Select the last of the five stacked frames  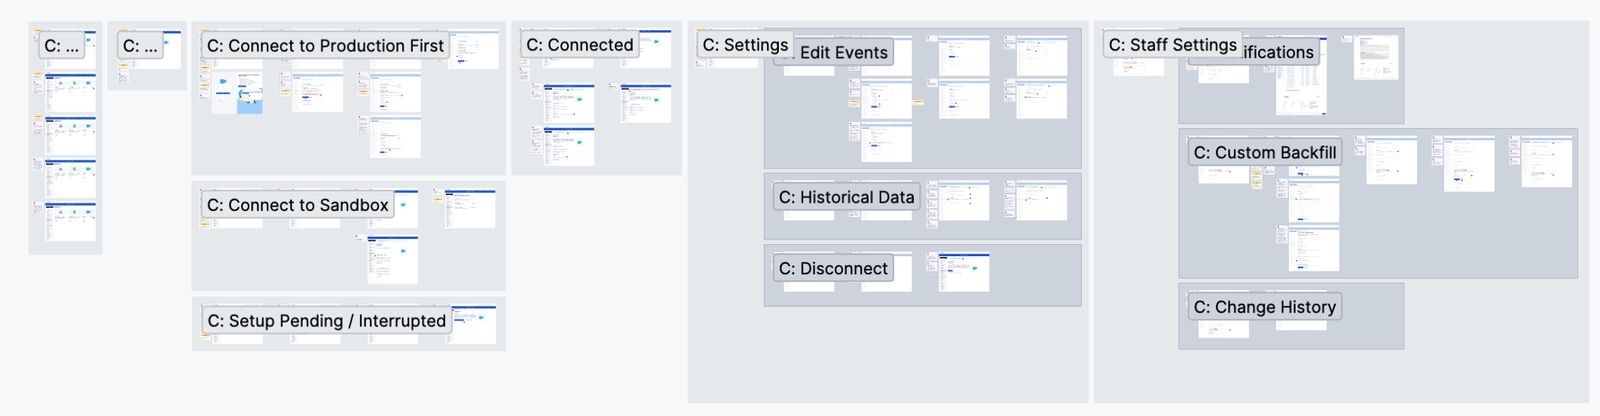[70, 222]
